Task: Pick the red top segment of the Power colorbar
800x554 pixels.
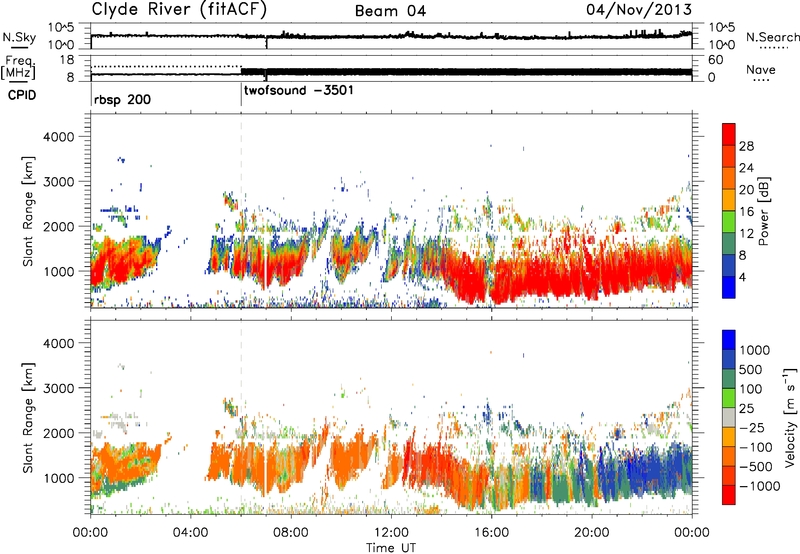Action: [729, 134]
